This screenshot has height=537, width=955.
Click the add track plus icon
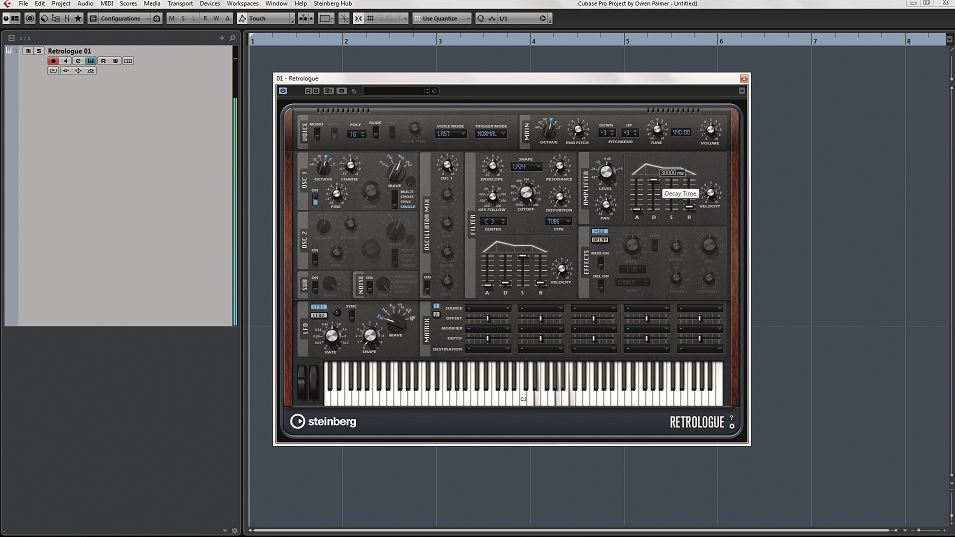pyautogui.click(x=222, y=38)
